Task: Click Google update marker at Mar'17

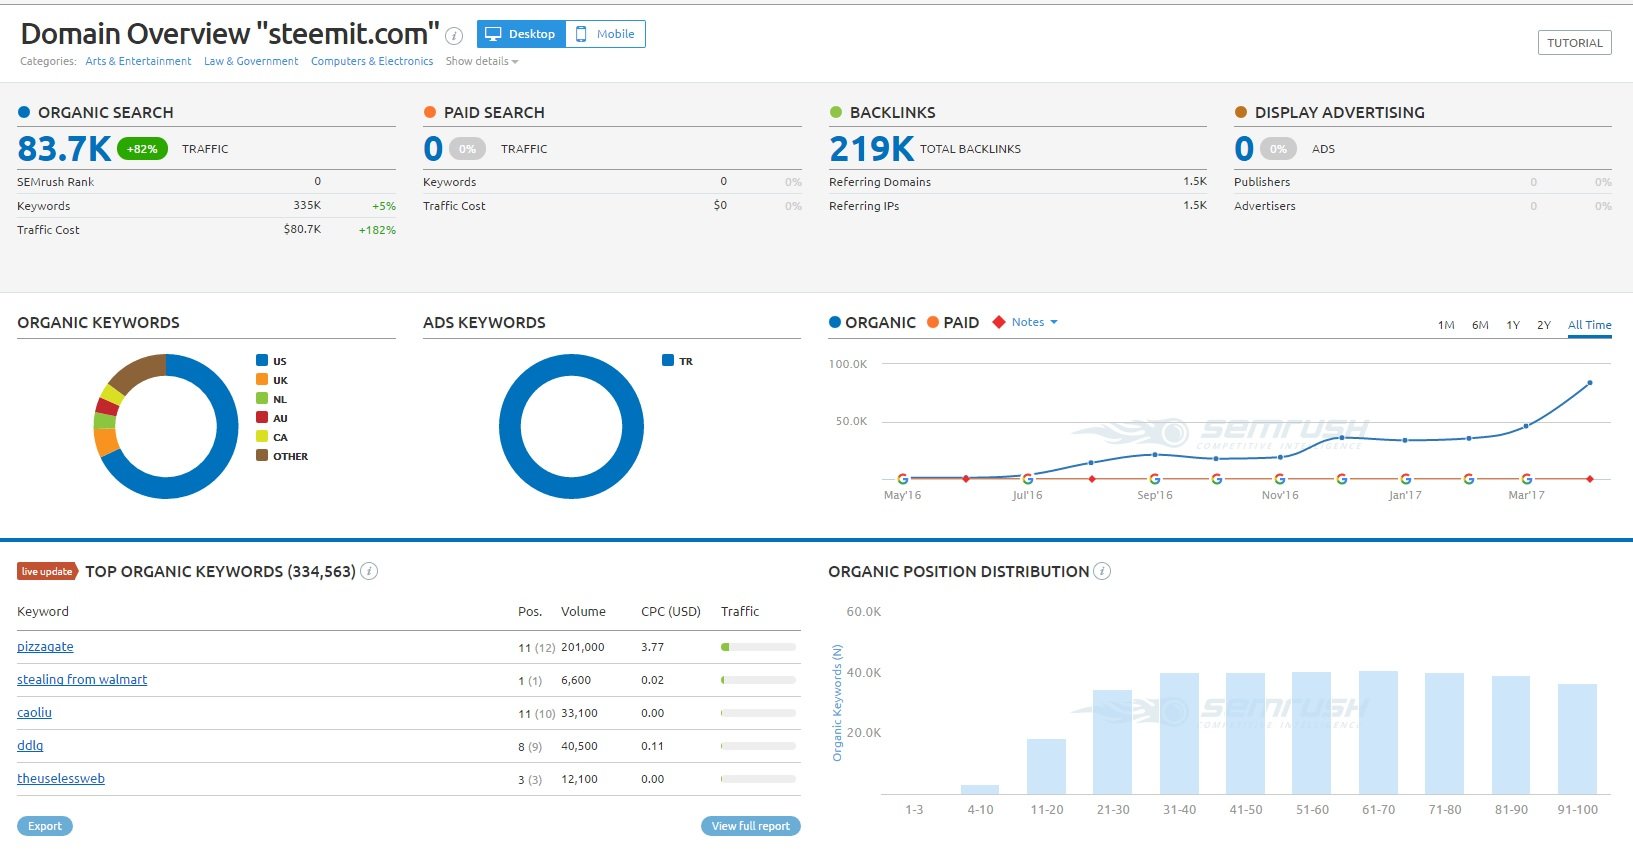Action: (1527, 479)
